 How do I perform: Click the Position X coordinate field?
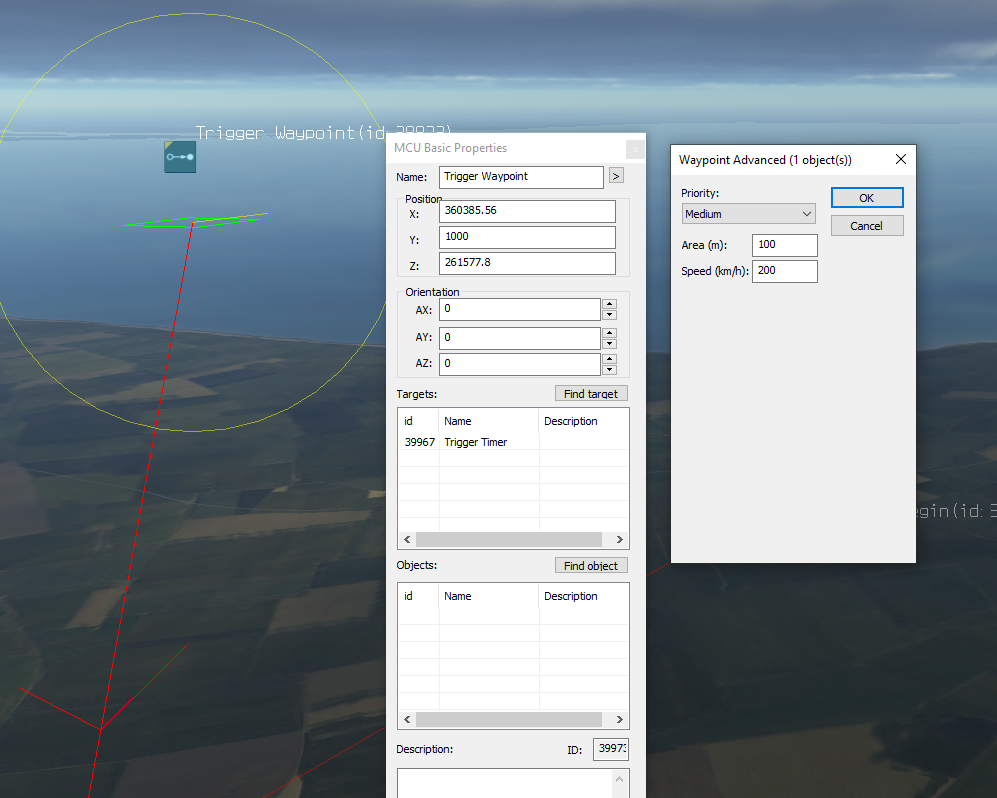click(526, 211)
